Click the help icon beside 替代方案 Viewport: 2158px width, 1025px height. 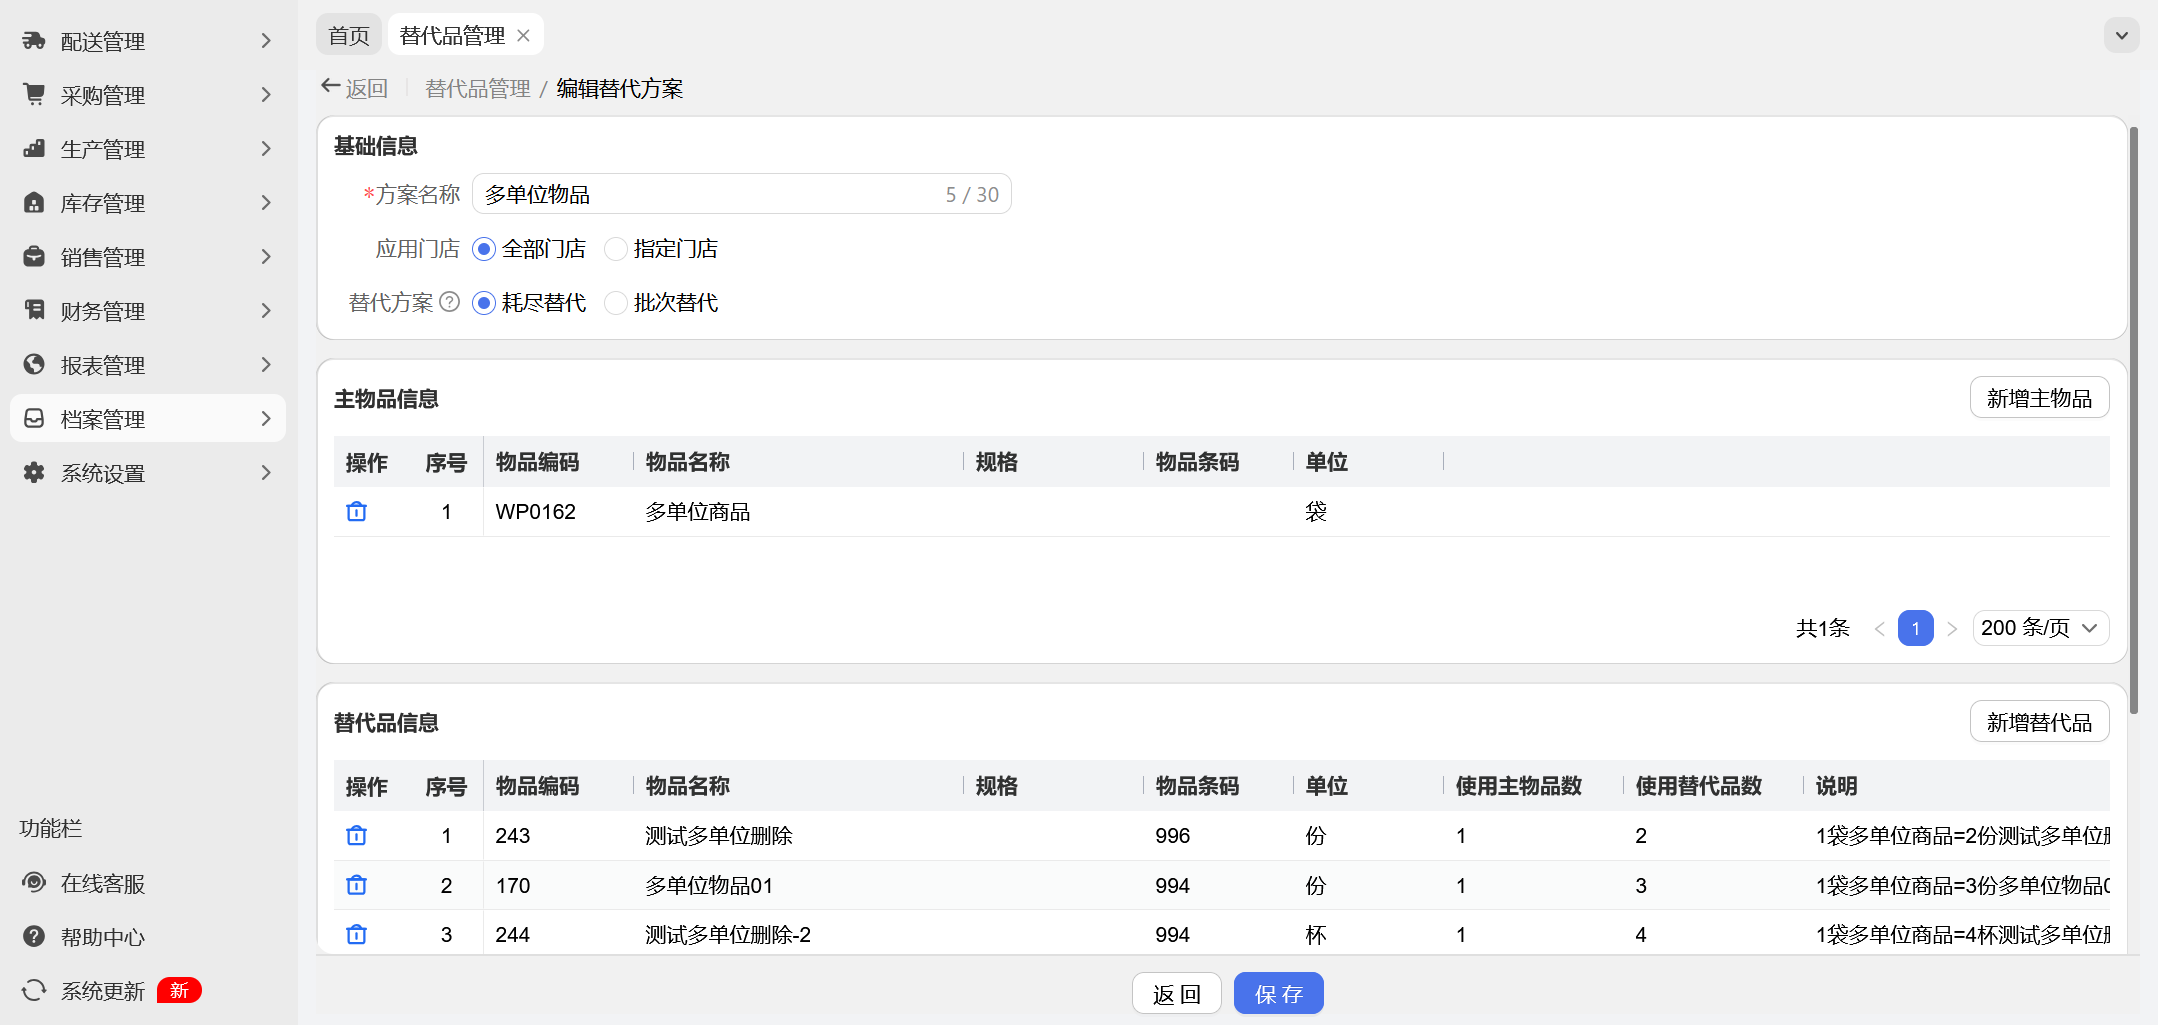[450, 302]
